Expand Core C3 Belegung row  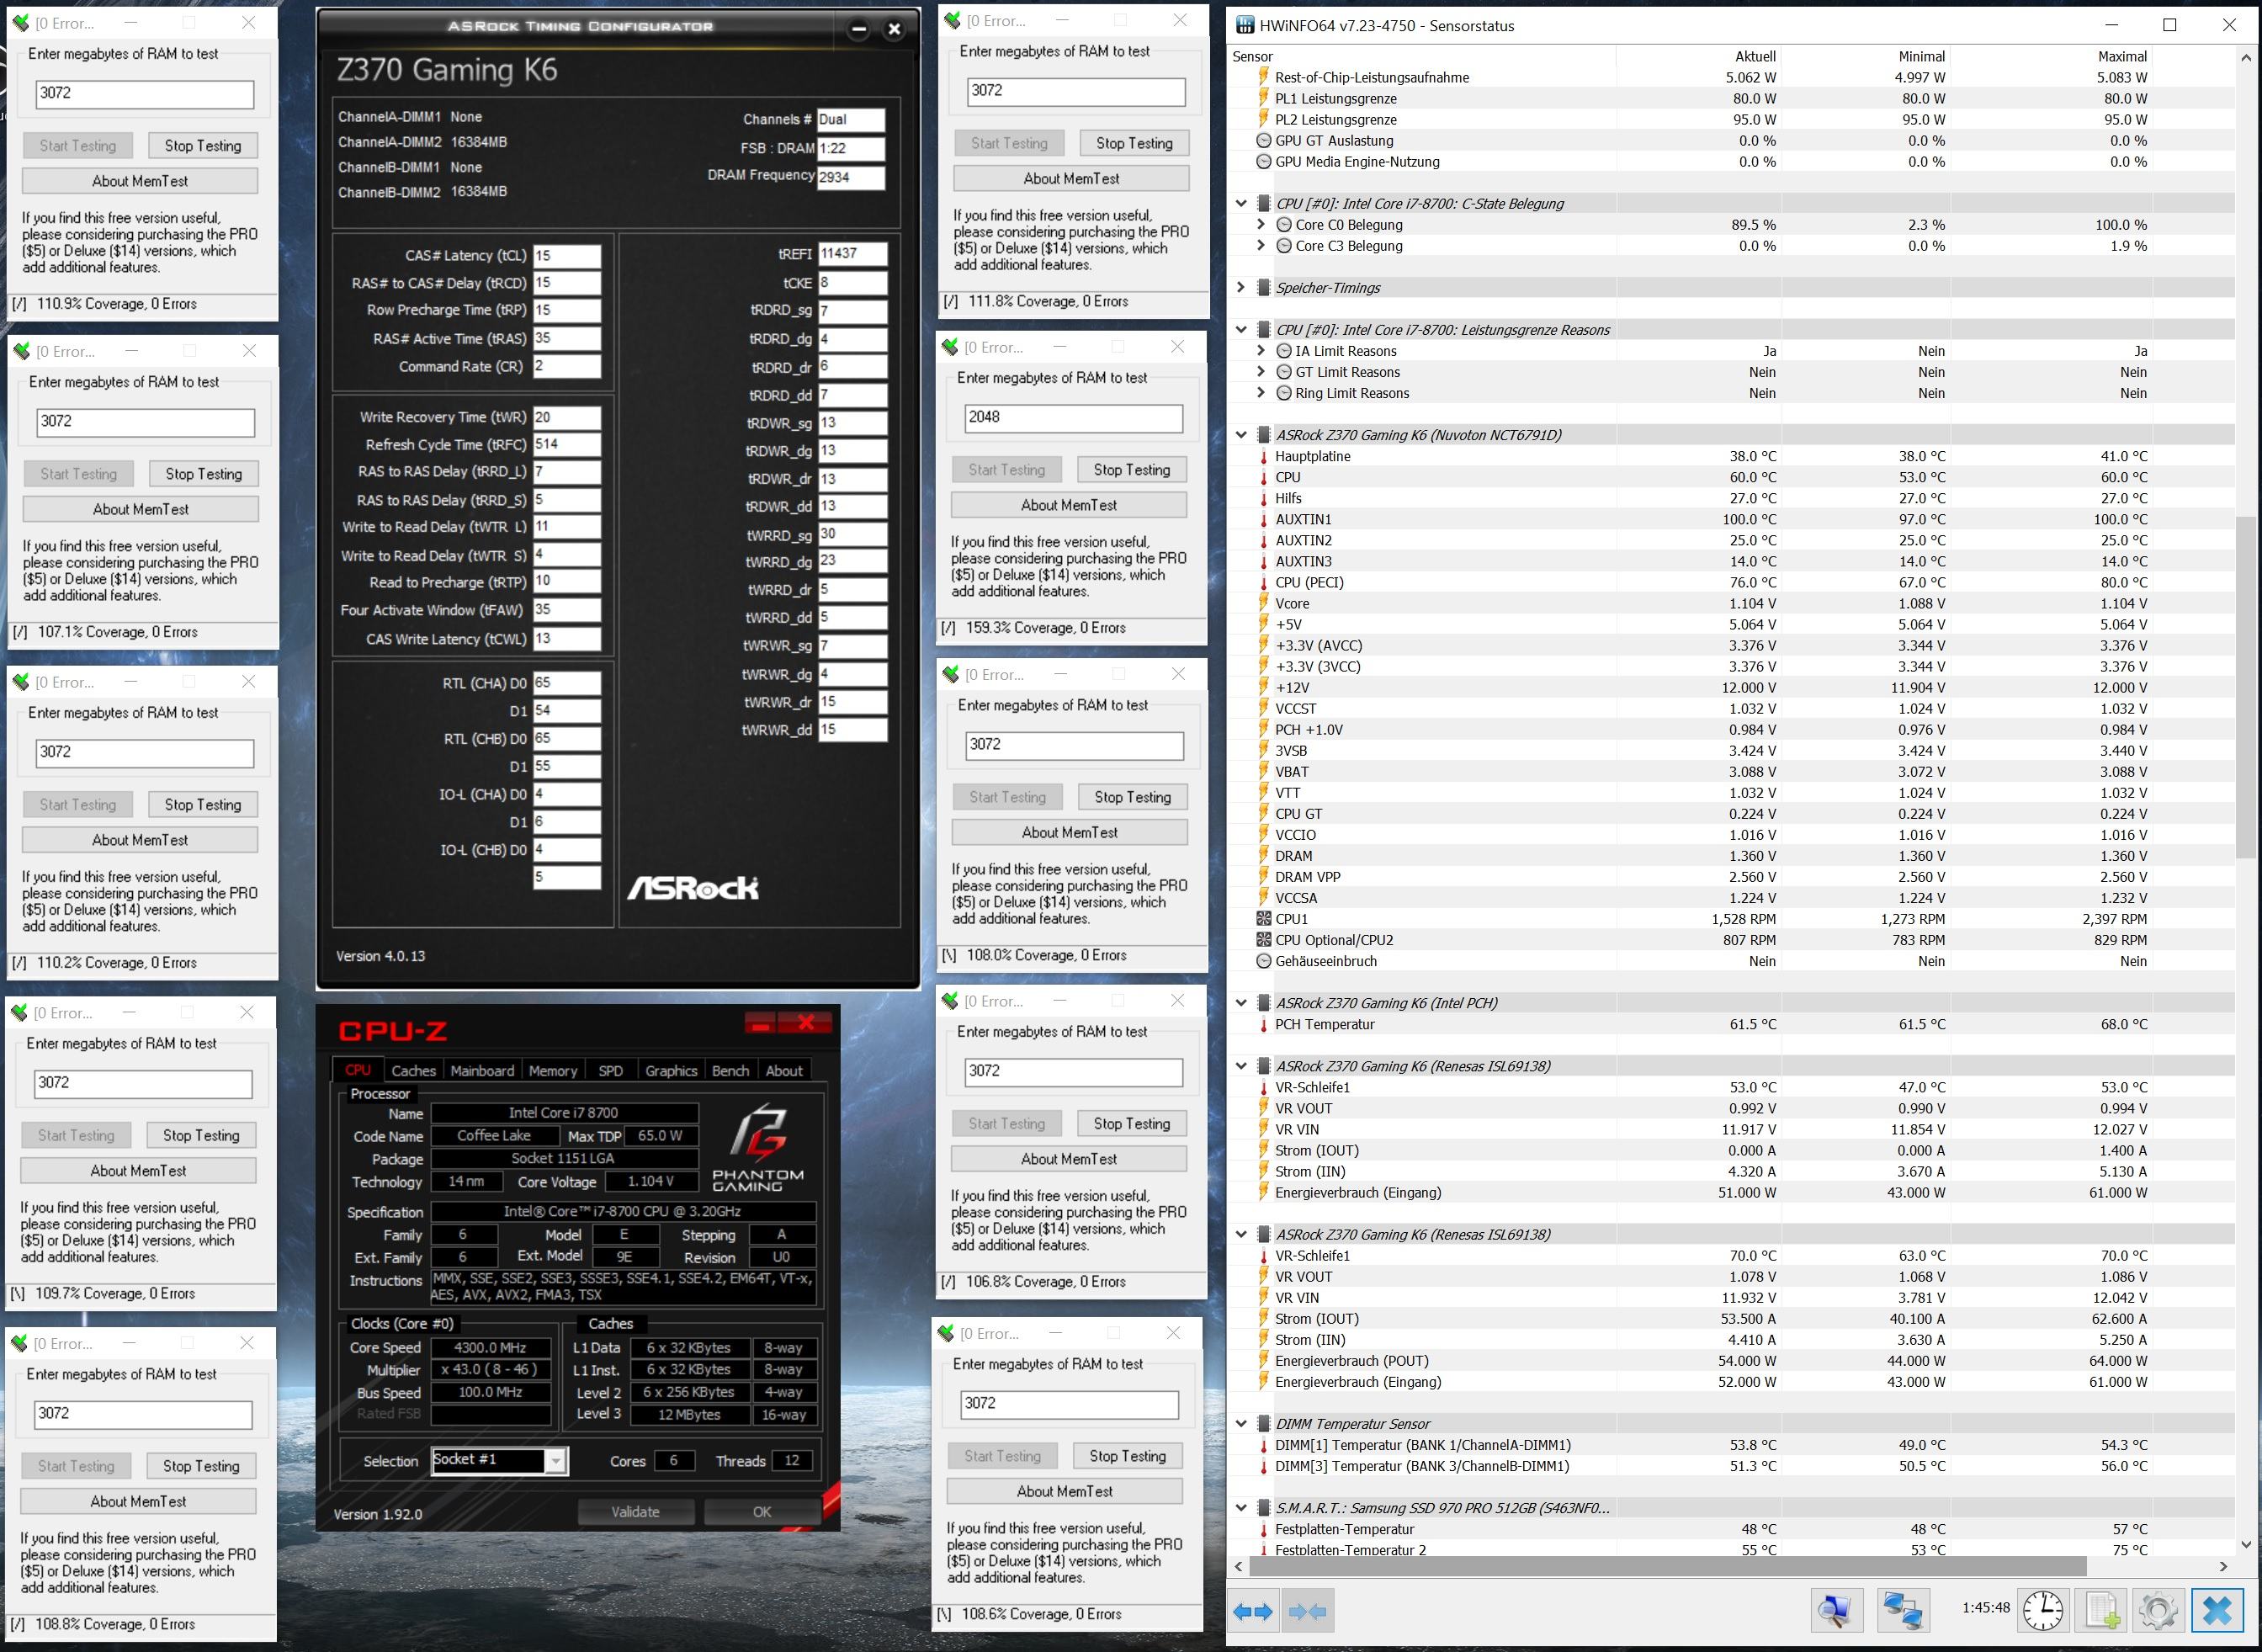(1262, 245)
